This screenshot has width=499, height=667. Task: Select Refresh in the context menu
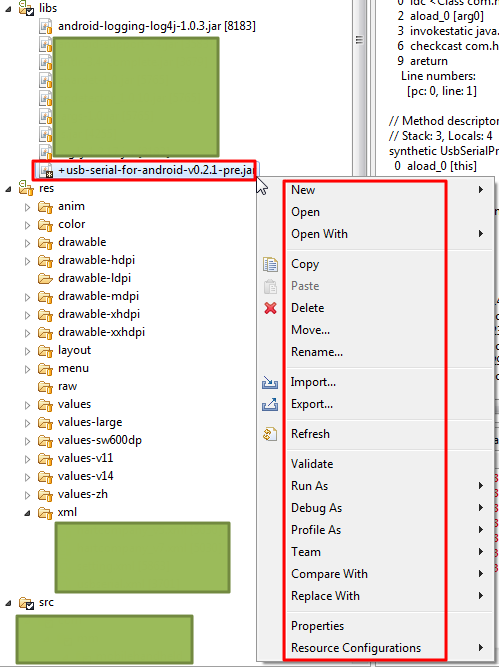click(x=377, y=434)
